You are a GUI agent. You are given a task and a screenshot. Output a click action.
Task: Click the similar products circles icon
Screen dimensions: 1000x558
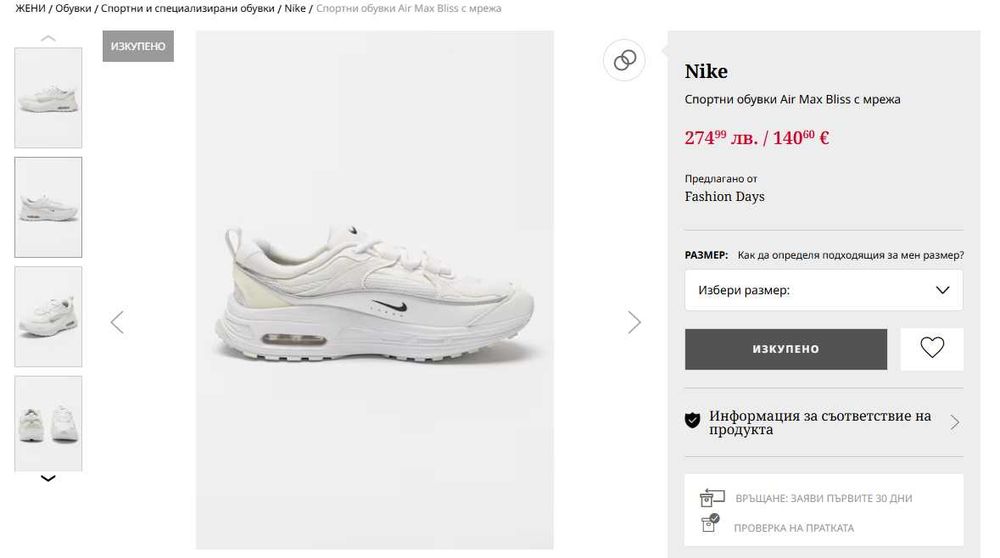click(x=625, y=60)
